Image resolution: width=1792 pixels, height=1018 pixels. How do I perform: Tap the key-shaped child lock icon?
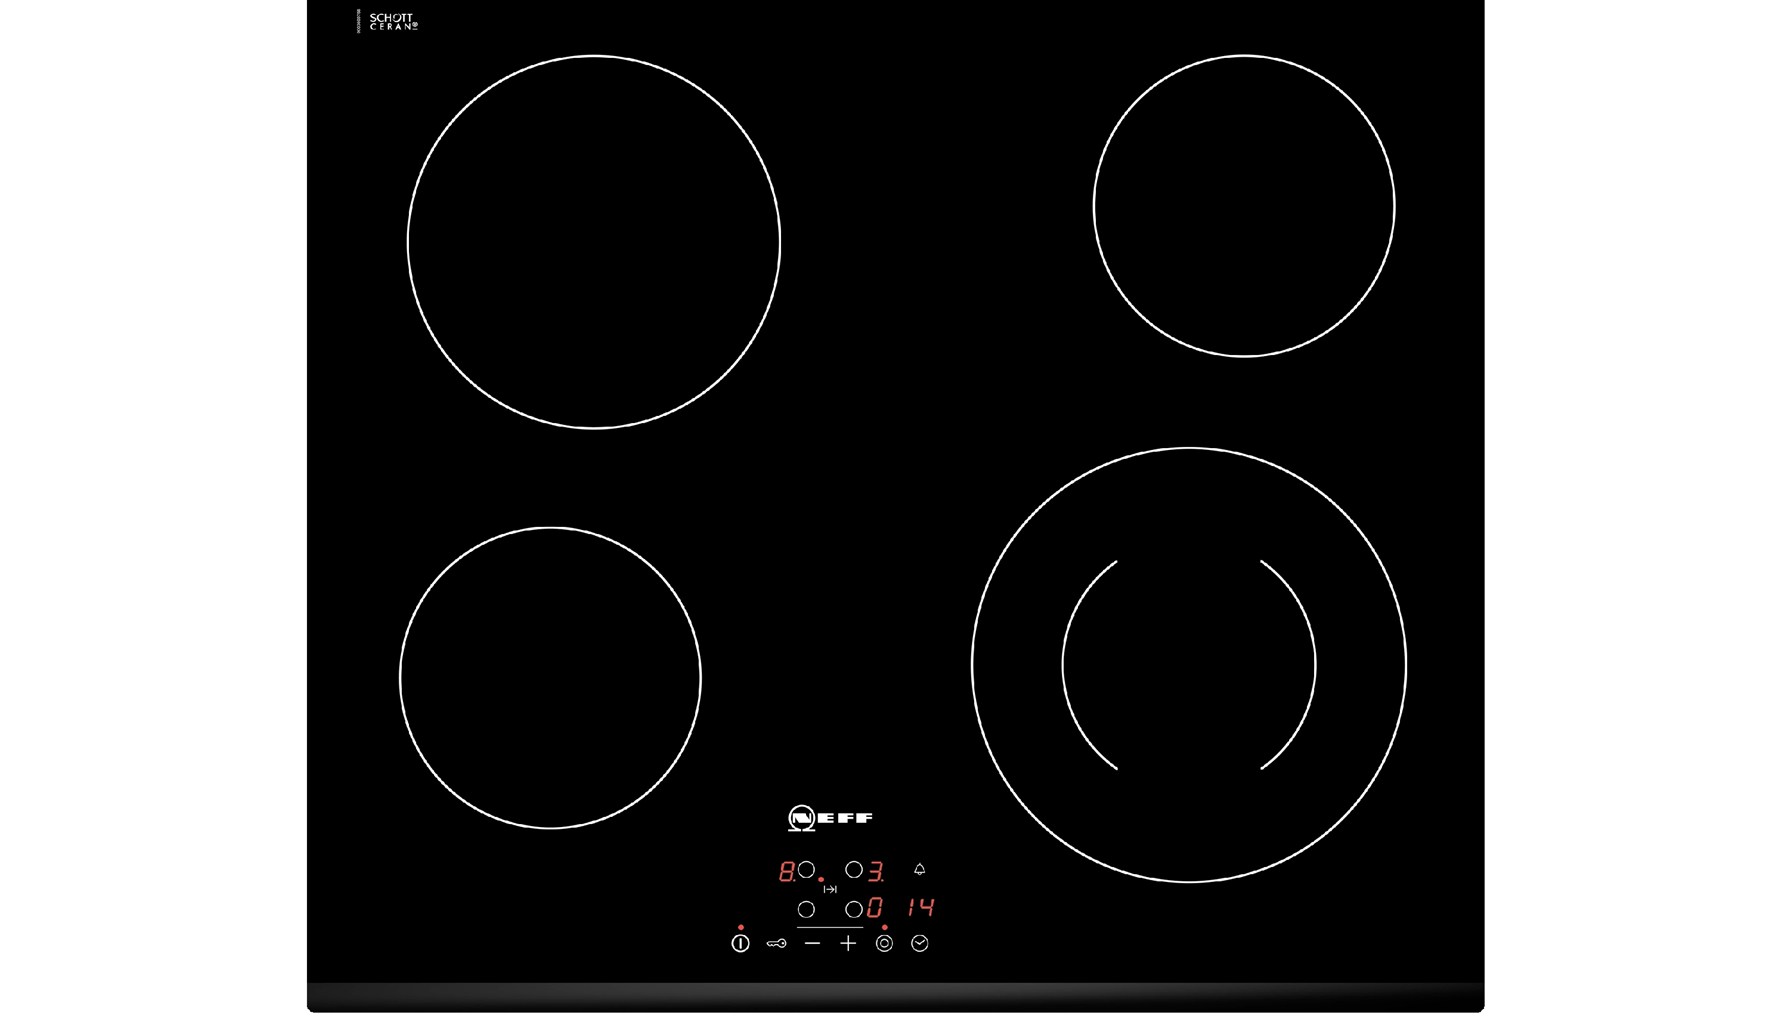[776, 943]
